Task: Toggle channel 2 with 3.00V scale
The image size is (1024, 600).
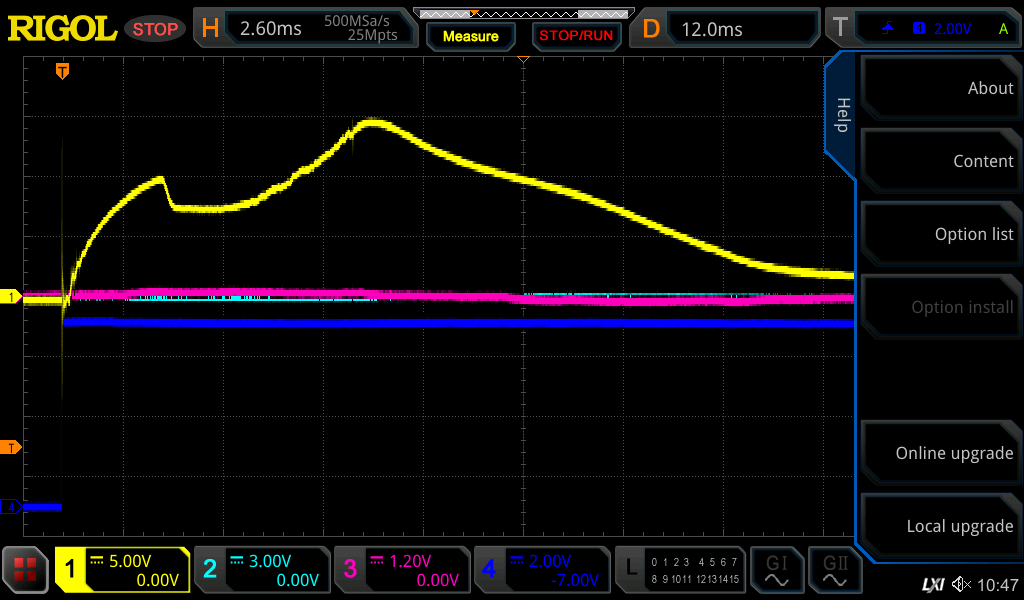Action: (260, 570)
